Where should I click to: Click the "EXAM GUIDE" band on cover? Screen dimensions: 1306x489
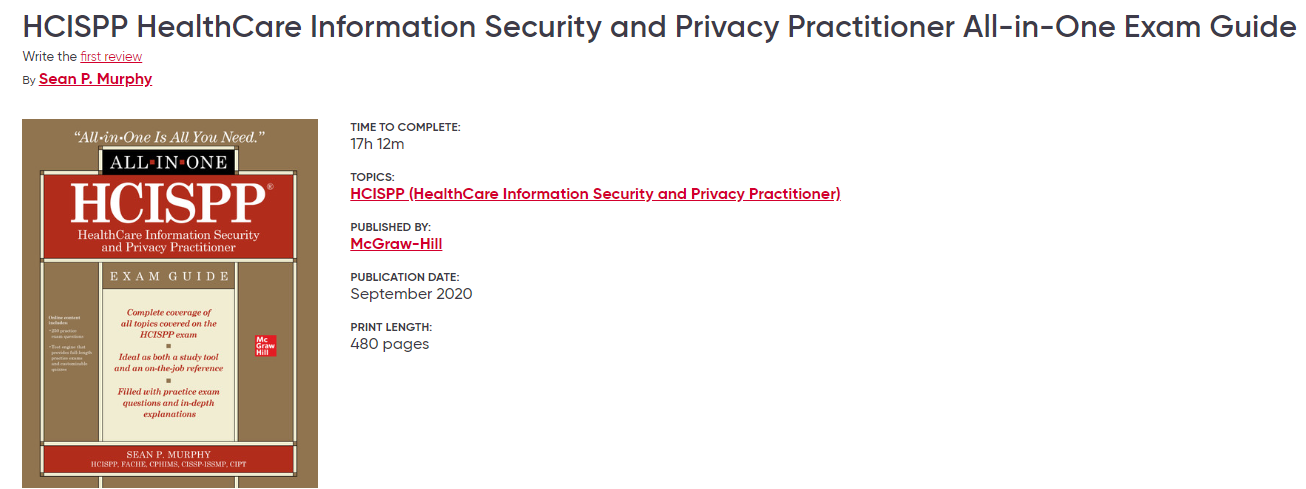(x=169, y=276)
